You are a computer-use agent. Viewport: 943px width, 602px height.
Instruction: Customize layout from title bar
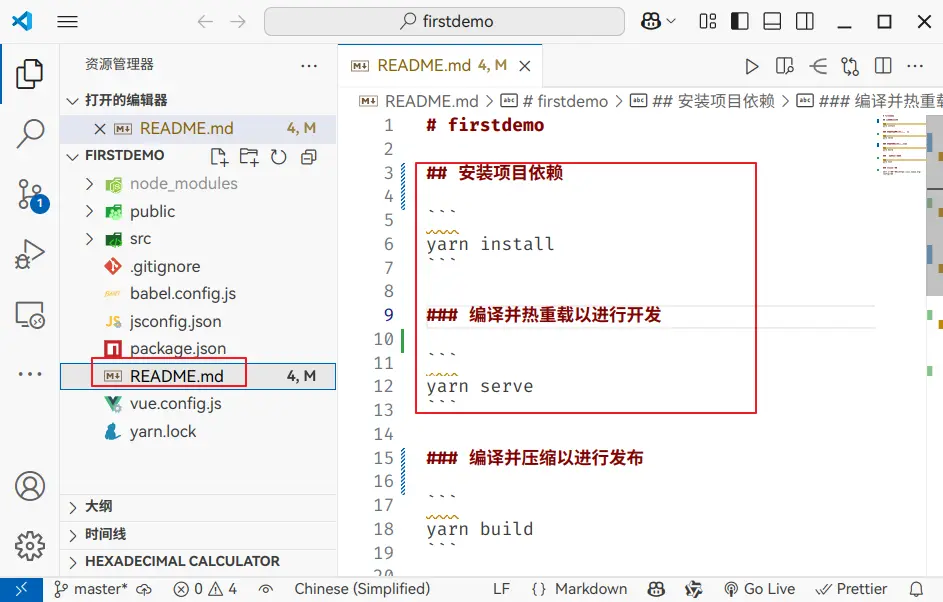[708, 22]
